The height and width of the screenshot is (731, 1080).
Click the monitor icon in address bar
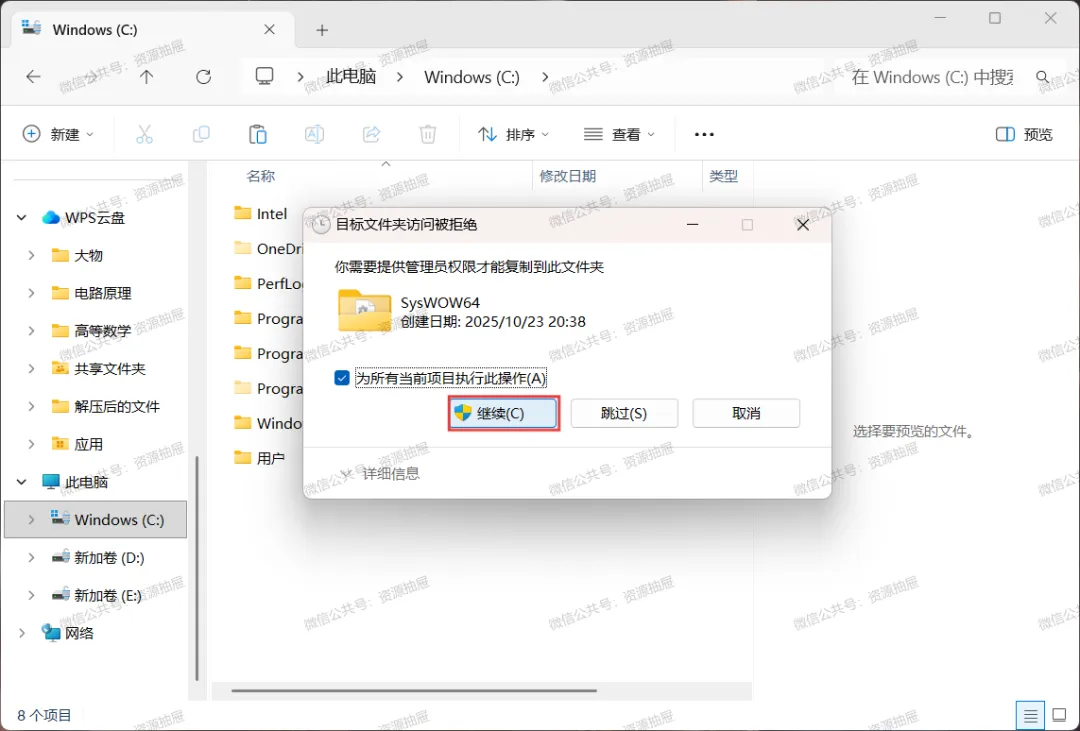point(264,76)
